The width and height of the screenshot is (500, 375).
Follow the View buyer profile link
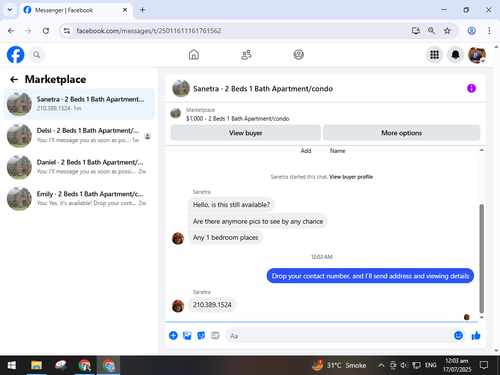[351, 177]
